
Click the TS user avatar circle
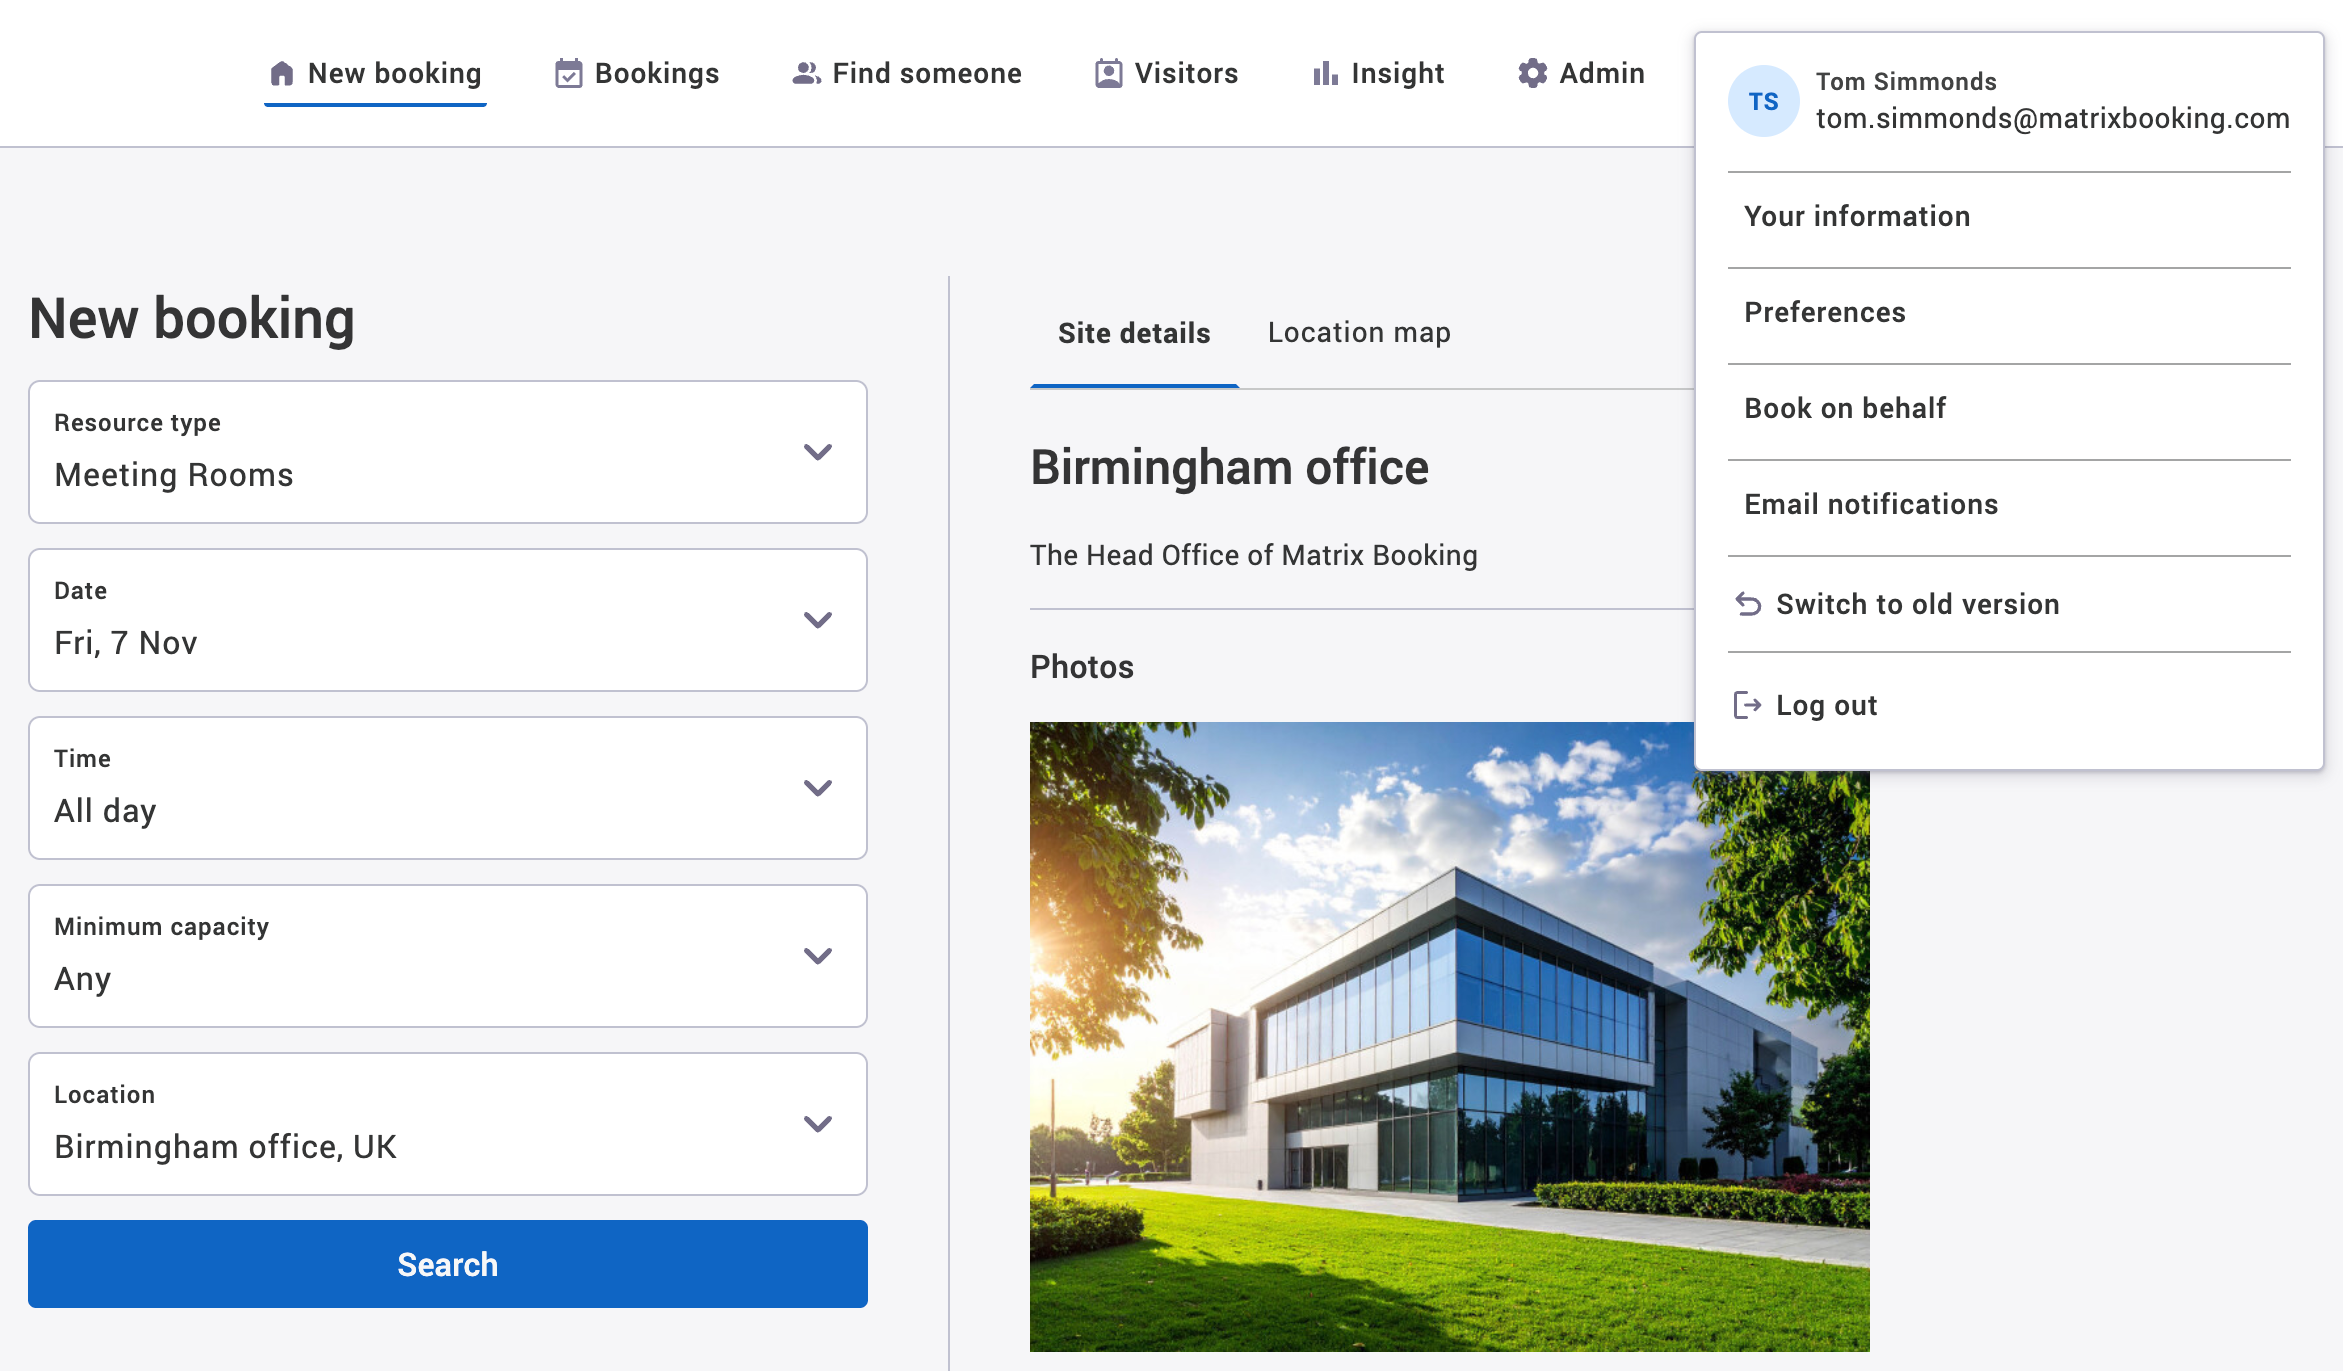click(x=1763, y=101)
